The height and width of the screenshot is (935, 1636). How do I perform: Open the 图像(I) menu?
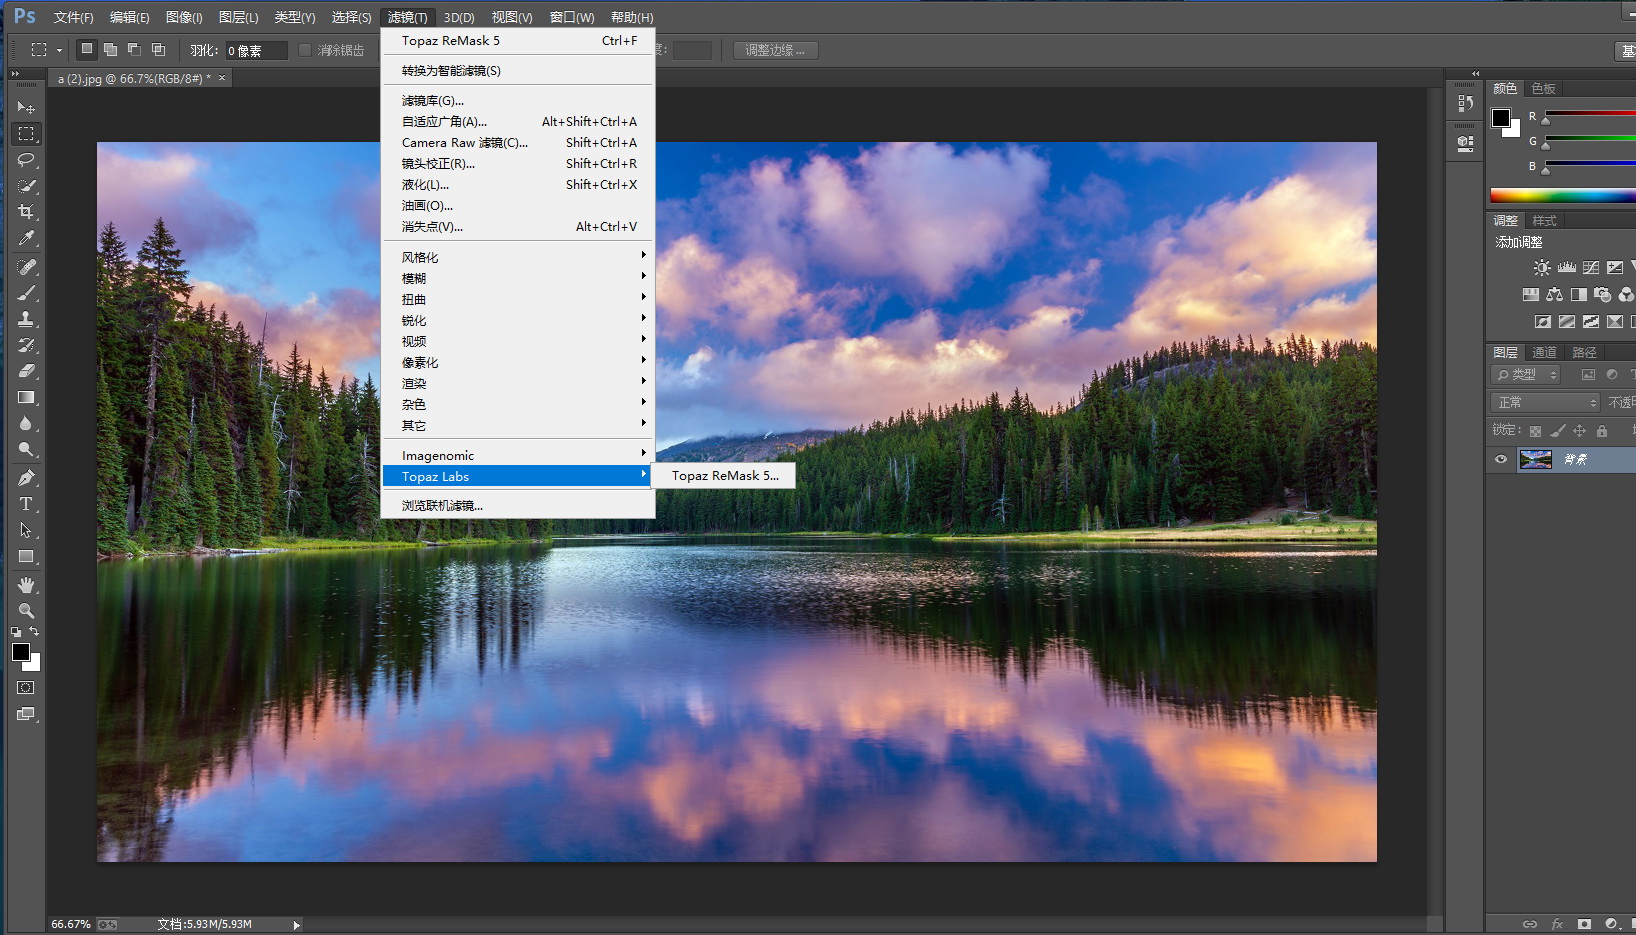point(184,17)
